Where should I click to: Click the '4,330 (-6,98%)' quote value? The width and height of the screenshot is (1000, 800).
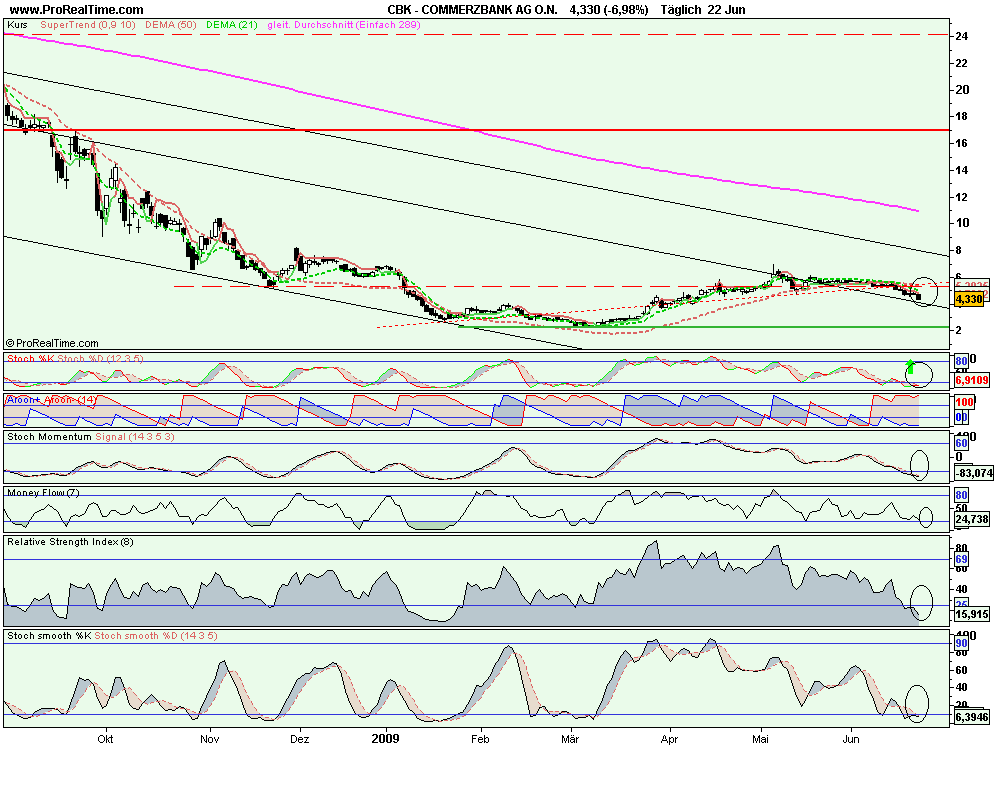pos(609,10)
